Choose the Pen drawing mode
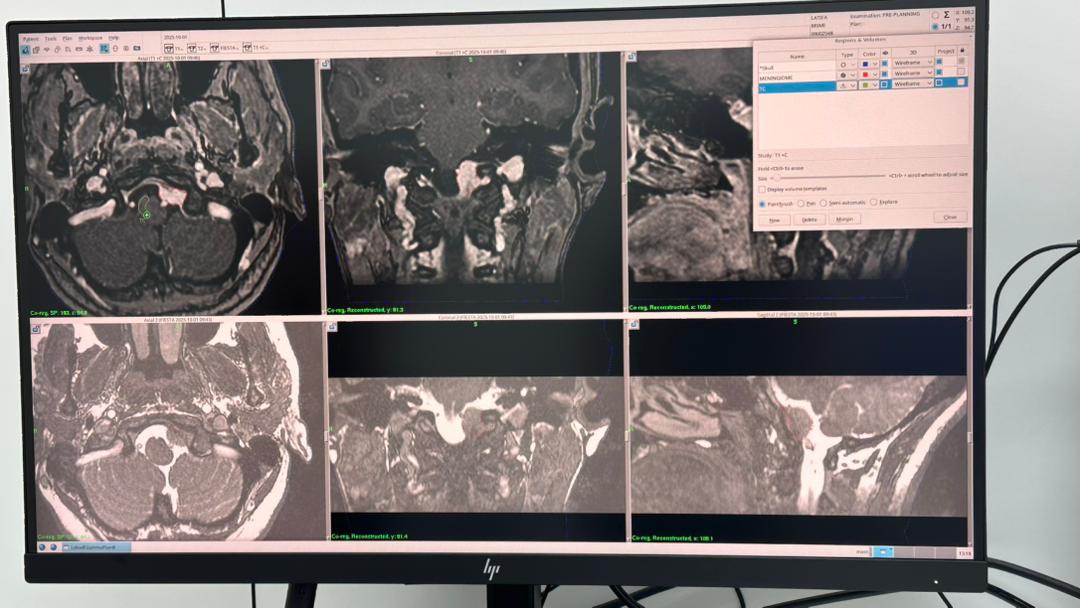Image resolution: width=1080 pixels, height=608 pixels. (800, 202)
